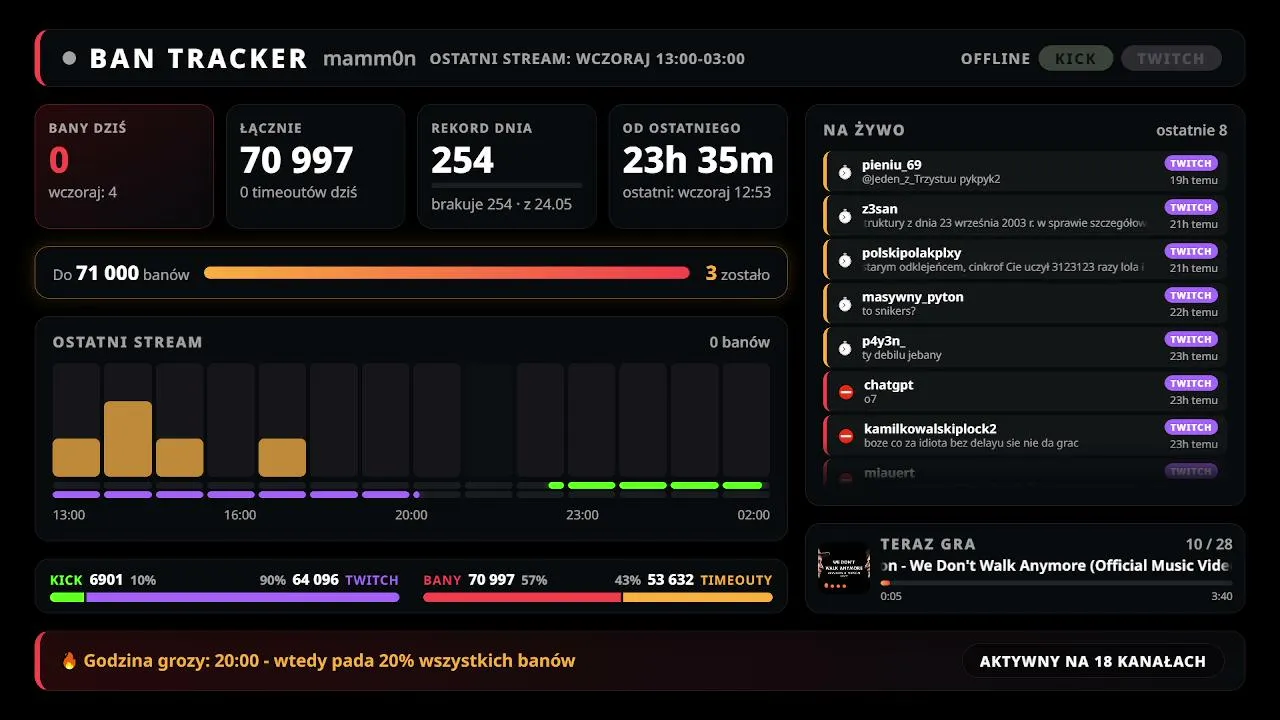
Task: Click the OFFLINE status label
Action: point(995,59)
